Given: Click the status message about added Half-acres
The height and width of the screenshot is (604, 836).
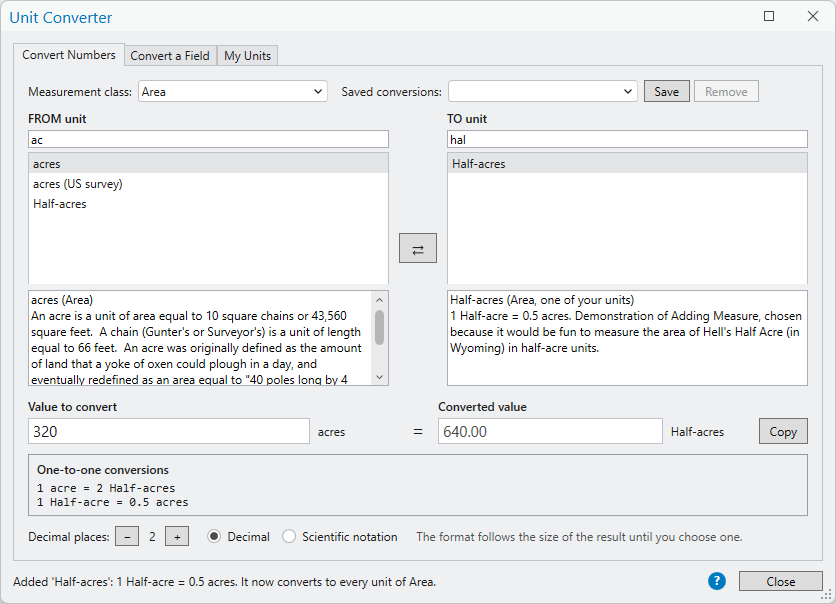Looking at the screenshot, I should click(x=224, y=582).
